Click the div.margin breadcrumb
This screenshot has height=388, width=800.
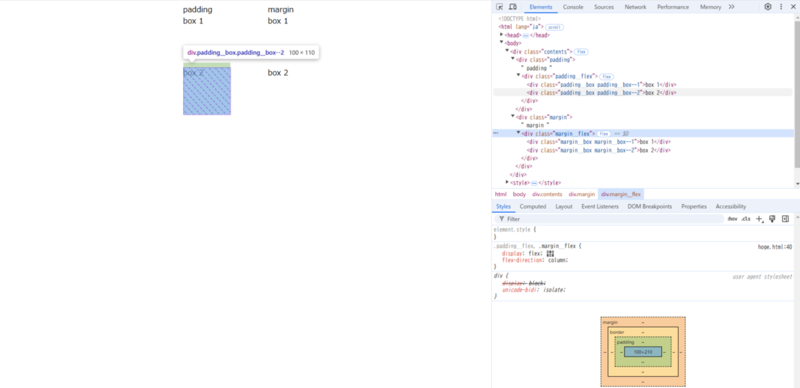click(582, 194)
